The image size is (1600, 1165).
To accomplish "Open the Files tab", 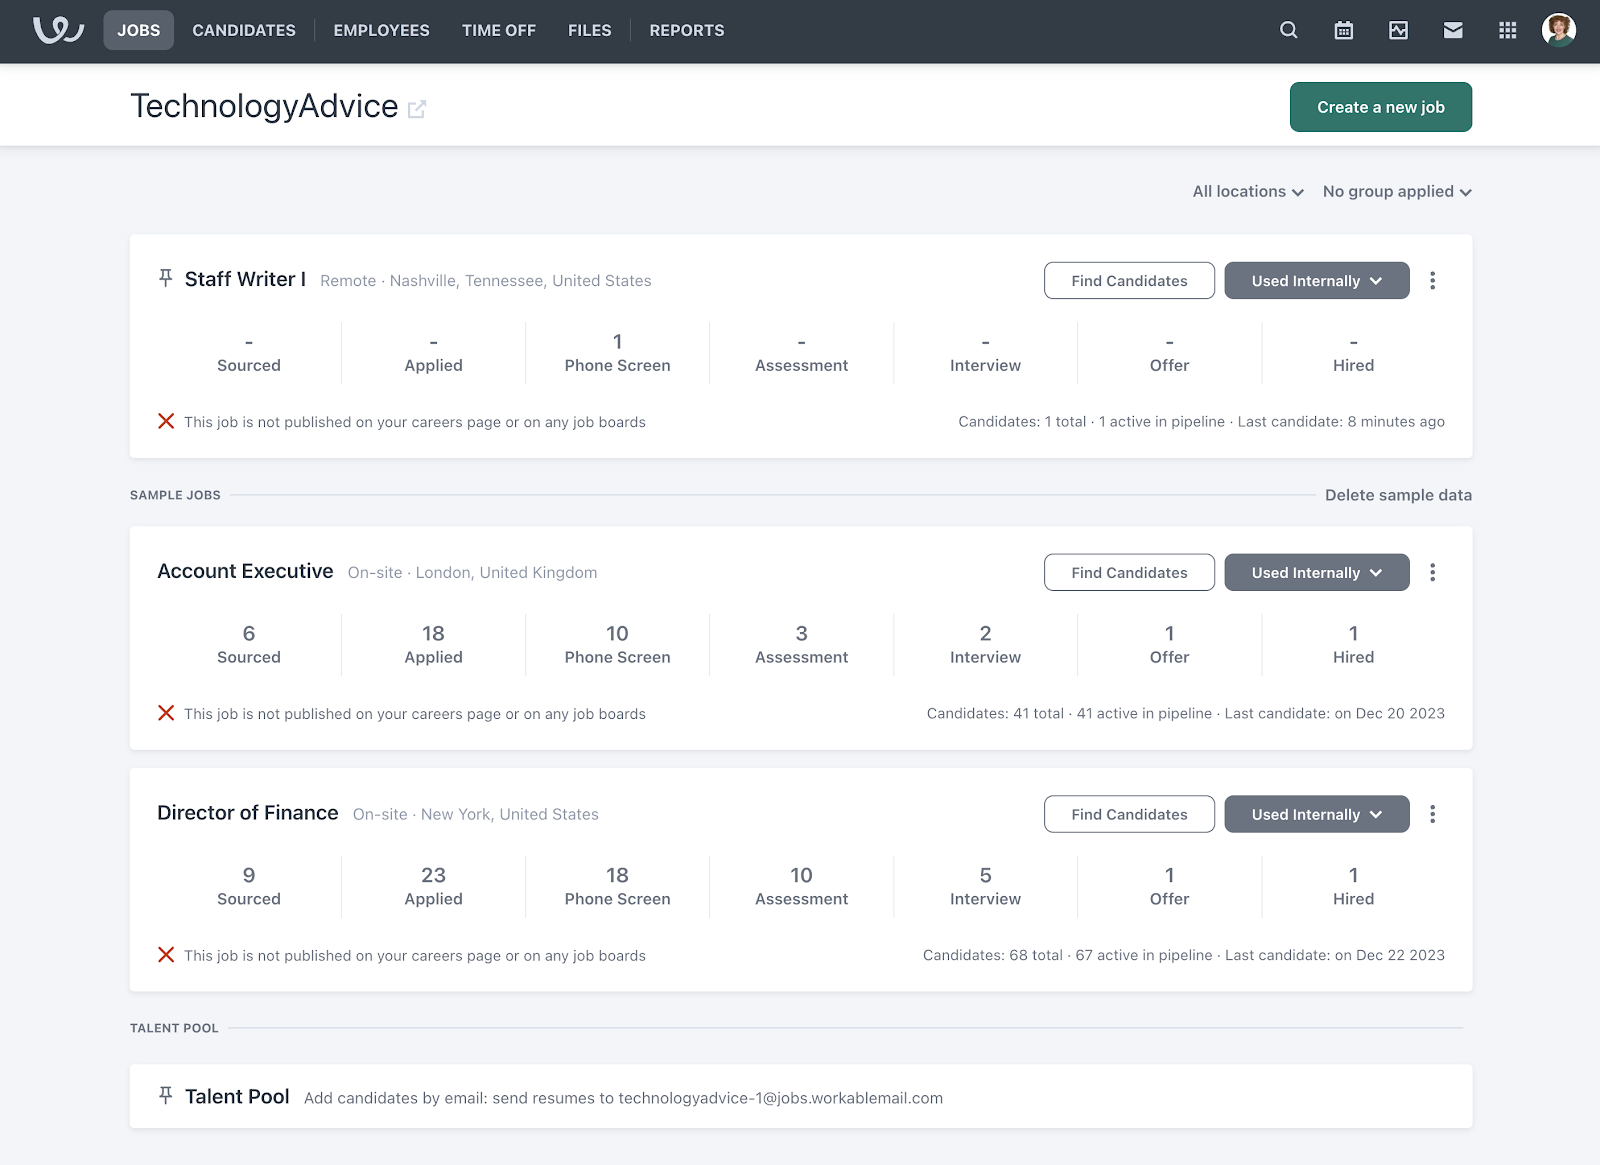I will [590, 30].
